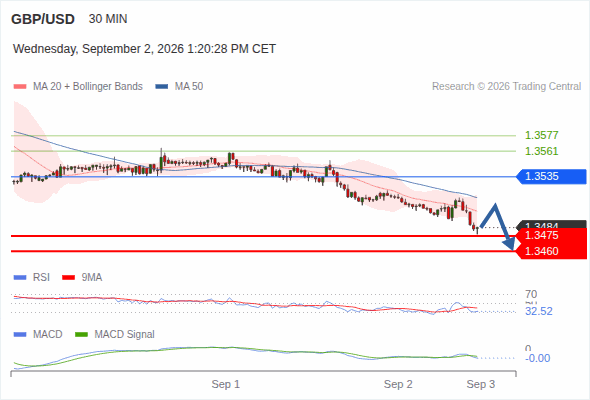Select the 1.3475 red support tag
The image size is (590, 400).
coord(551,236)
